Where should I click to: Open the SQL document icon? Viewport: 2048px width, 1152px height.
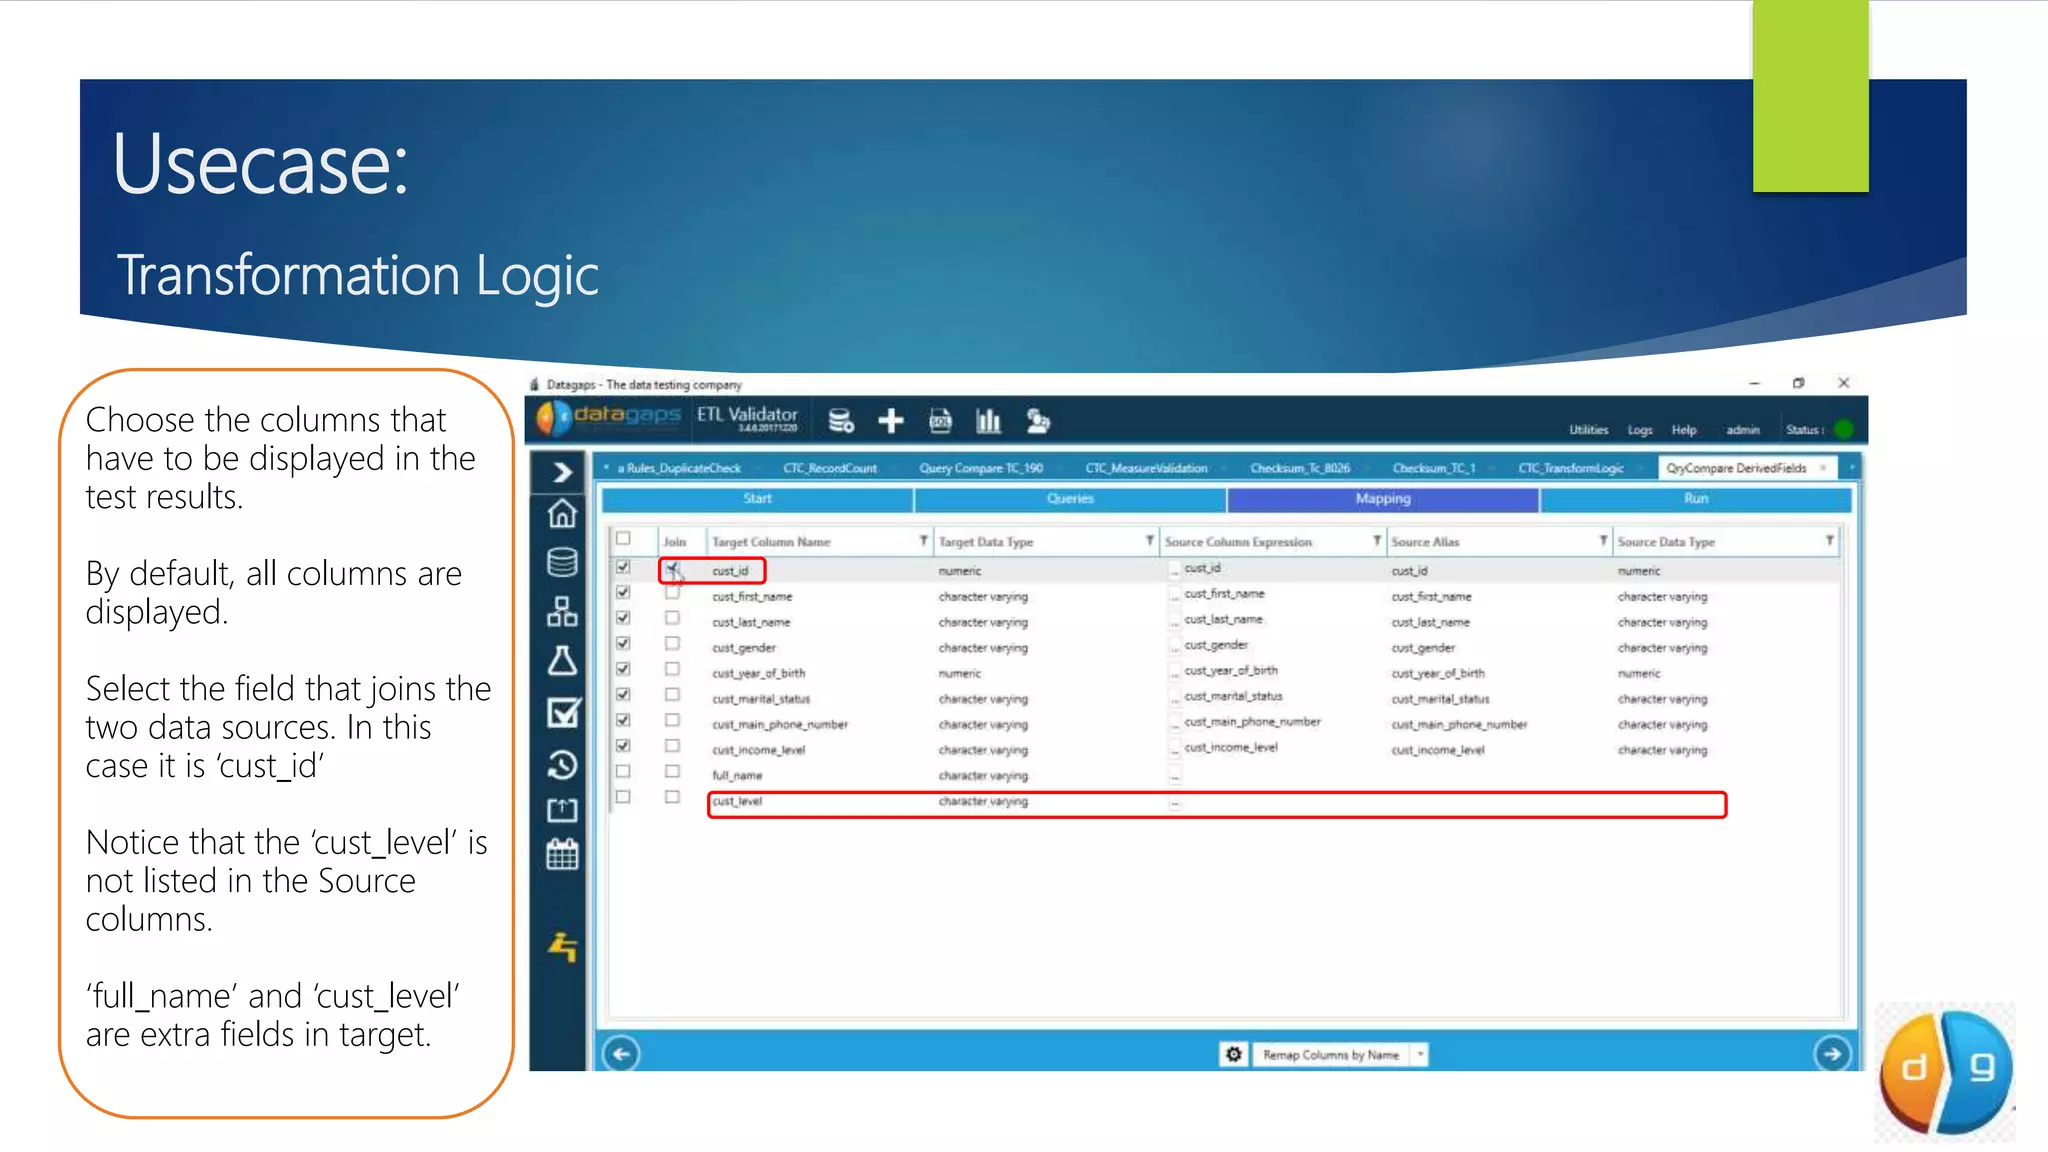click(940, 421)
